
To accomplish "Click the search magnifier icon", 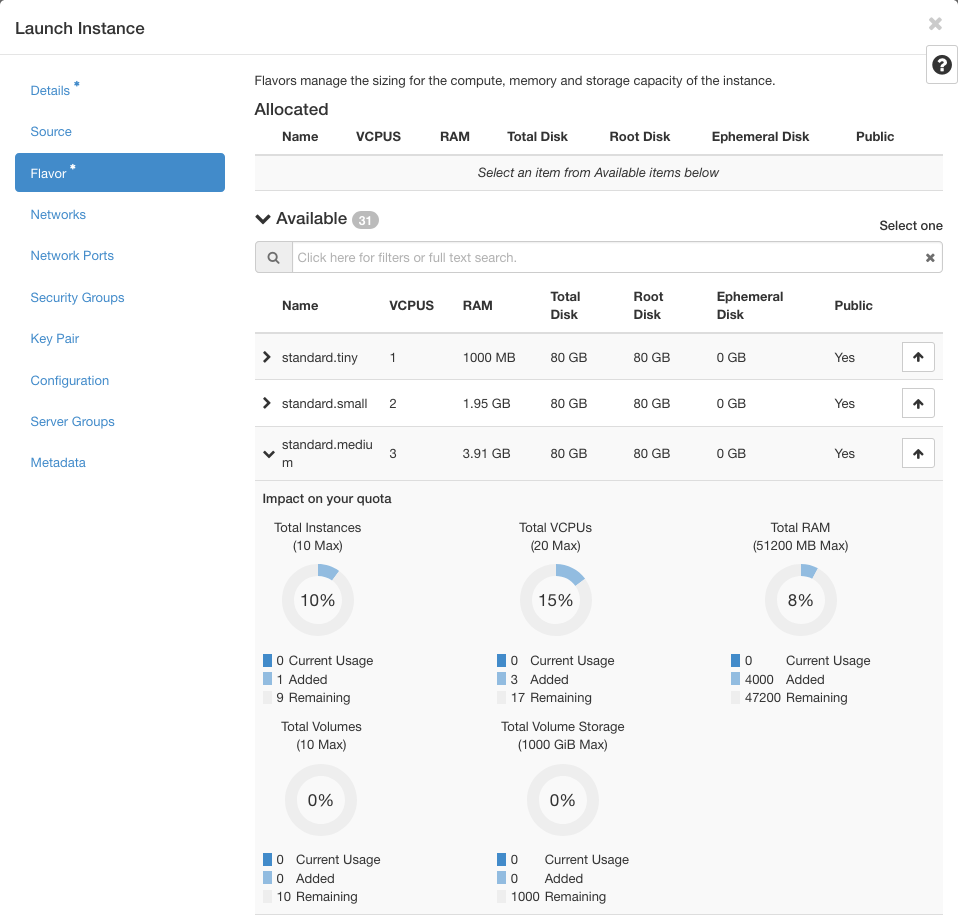I will tap(273, 257).
